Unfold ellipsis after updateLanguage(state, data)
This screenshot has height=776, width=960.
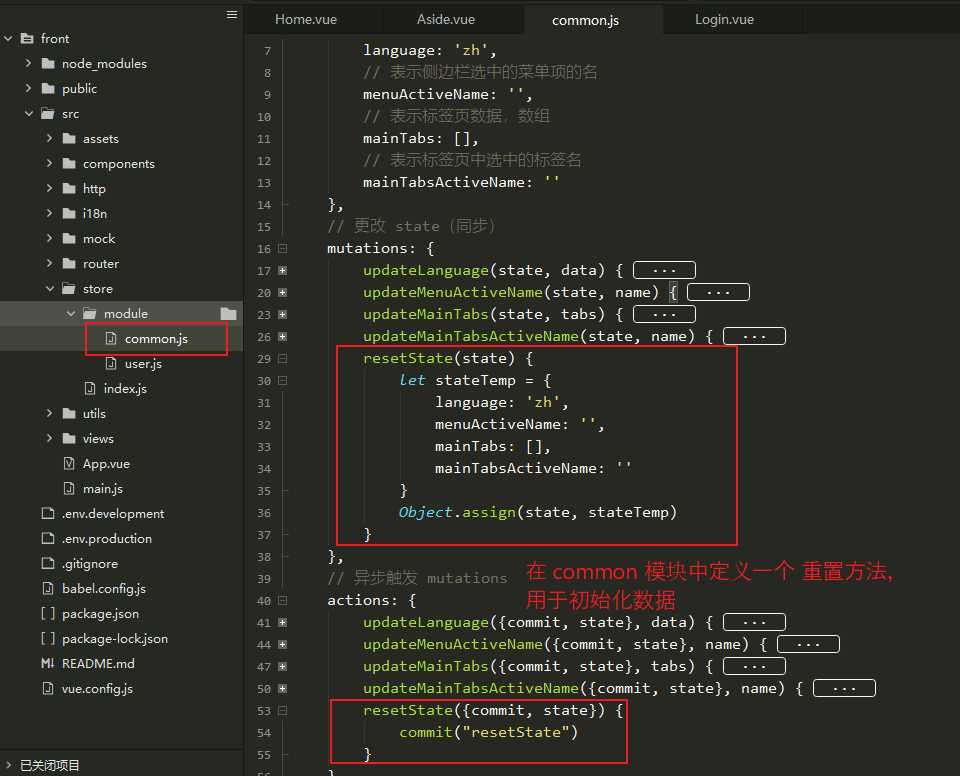(x=664, y=270)
